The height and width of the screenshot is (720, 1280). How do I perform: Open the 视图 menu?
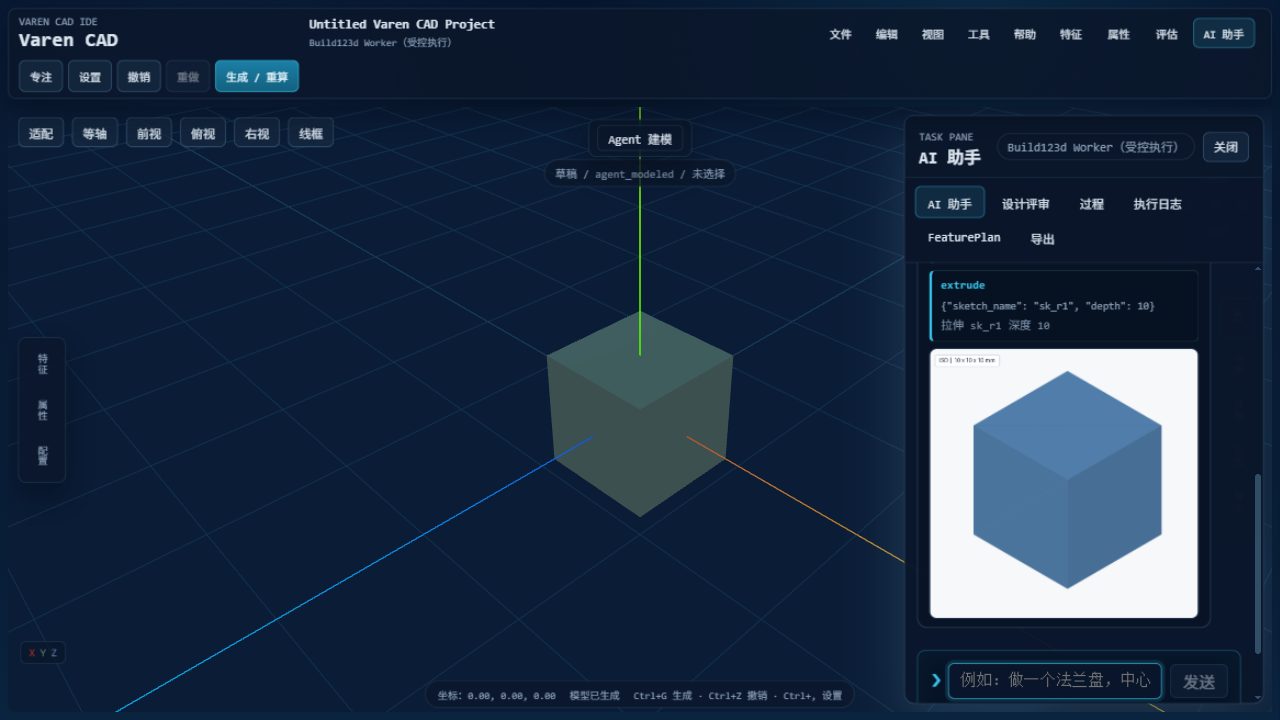click(932, 34)
